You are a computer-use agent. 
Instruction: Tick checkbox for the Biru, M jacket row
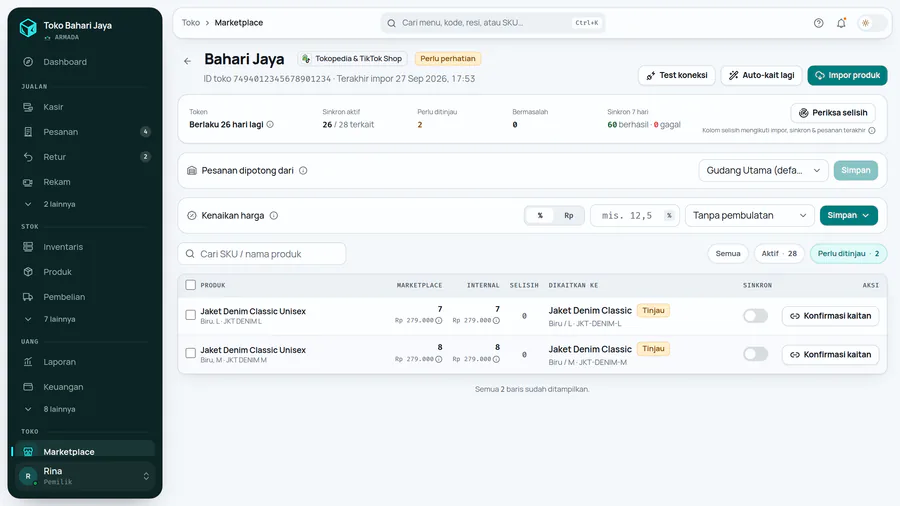point(191,353)
